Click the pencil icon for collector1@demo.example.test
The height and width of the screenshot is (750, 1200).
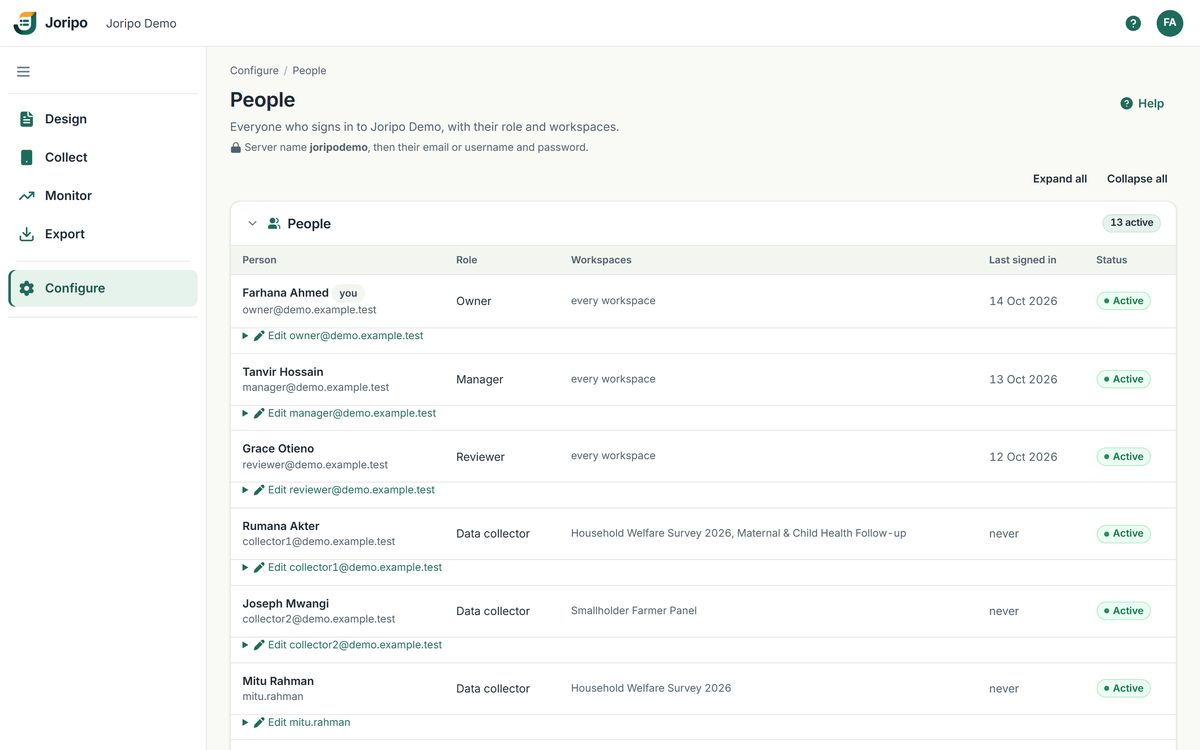(259, 567)
